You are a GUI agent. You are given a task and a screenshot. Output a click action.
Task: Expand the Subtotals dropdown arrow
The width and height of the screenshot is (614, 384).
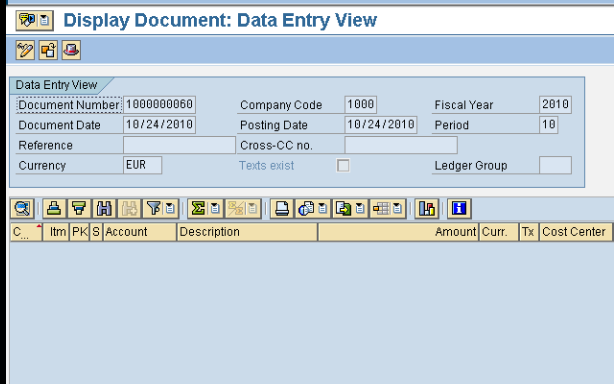tap(253, 208)
